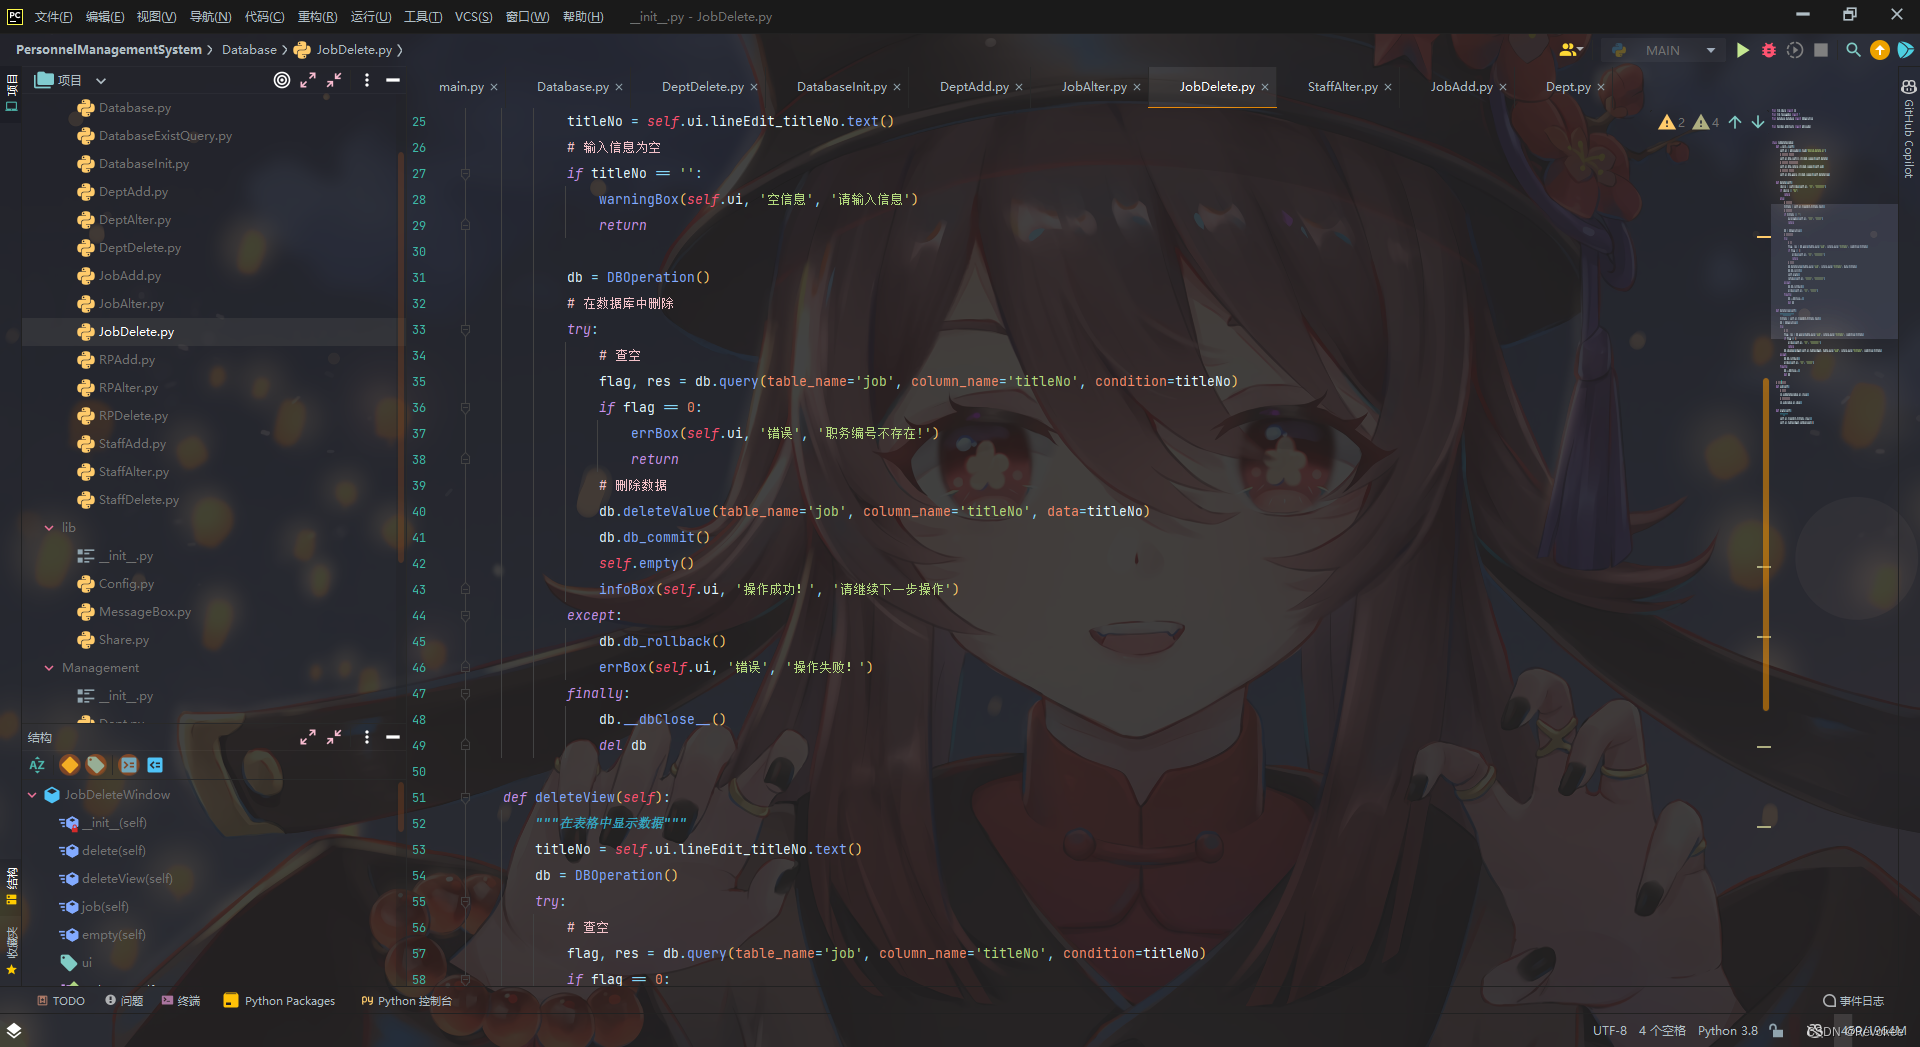Run with coverage icon in top toolbar
The width and height of the screenshot is (1920, 1047).
(1795, 50)
